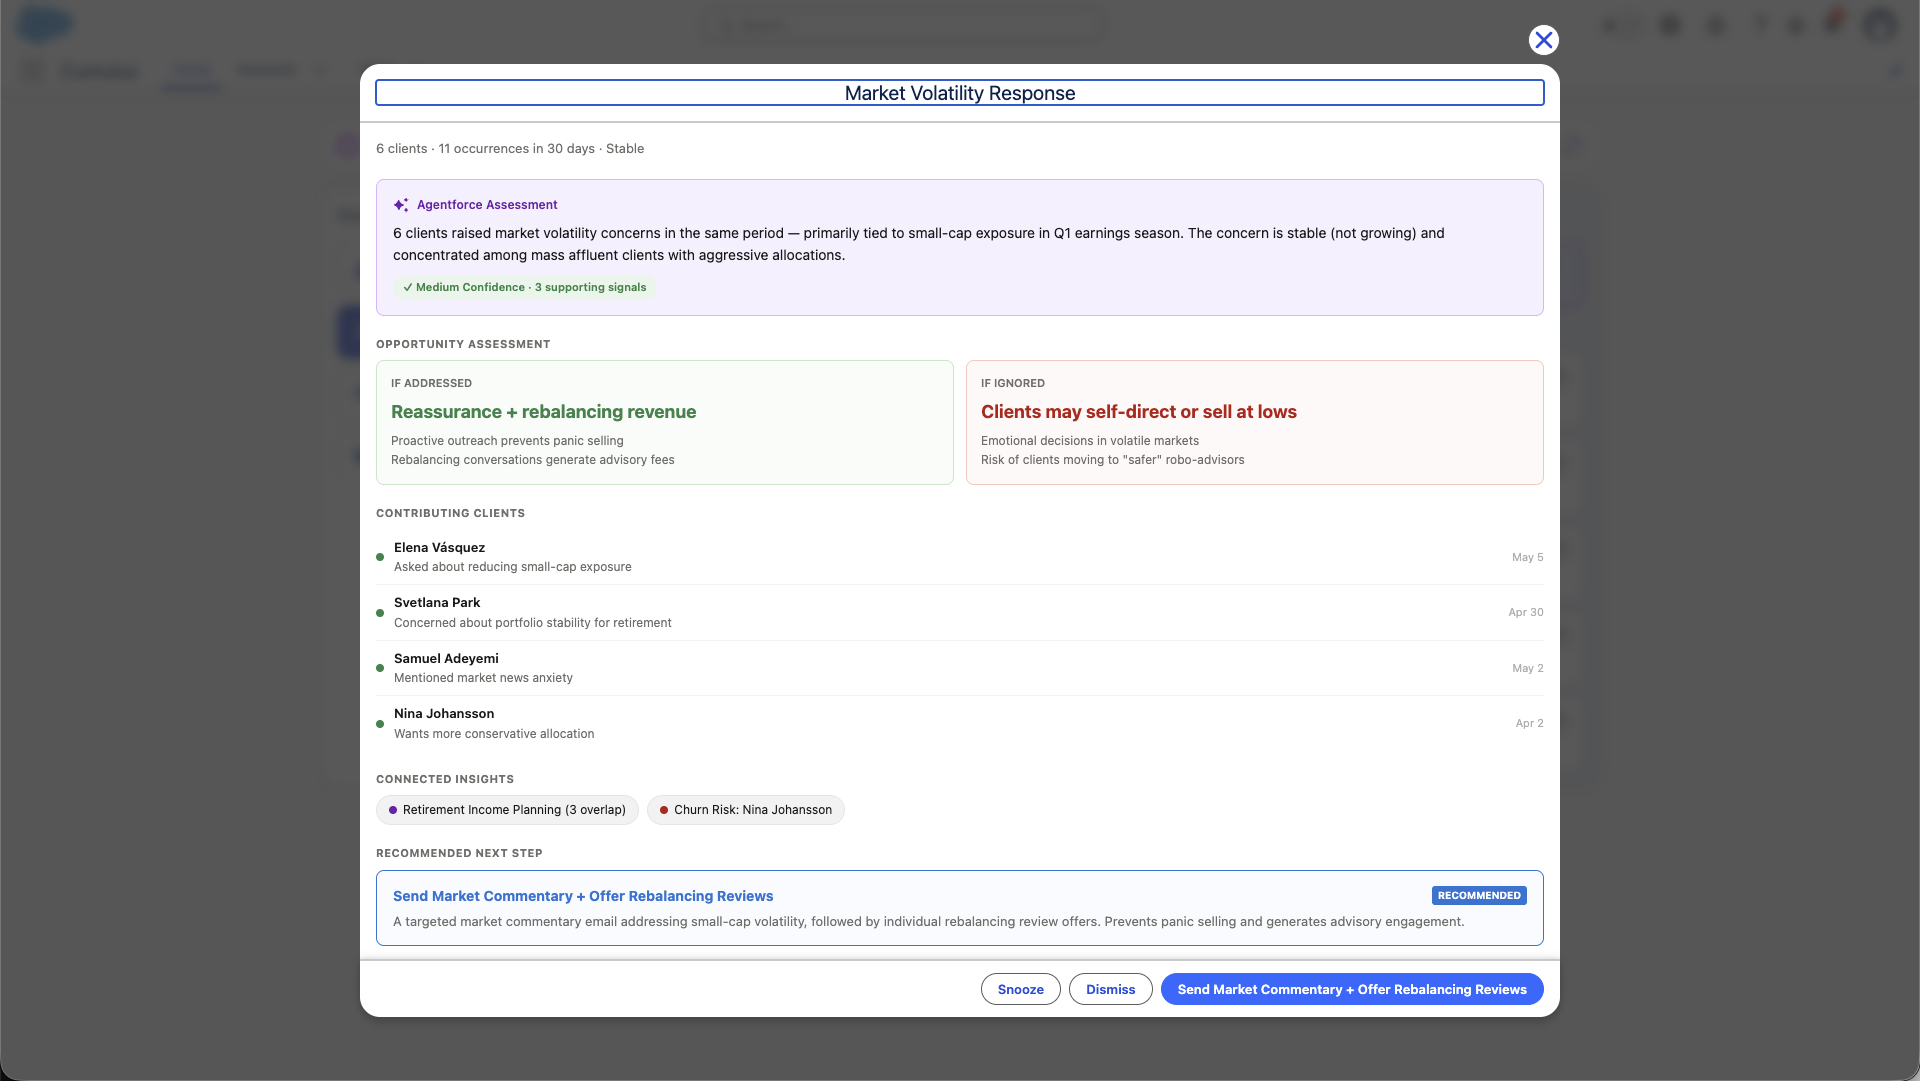Screen dimensions: 1920x1081
Task: Click Send Market Commentary + Offer Rebalancing Reviews button
Action: [x=1352, y=989]
